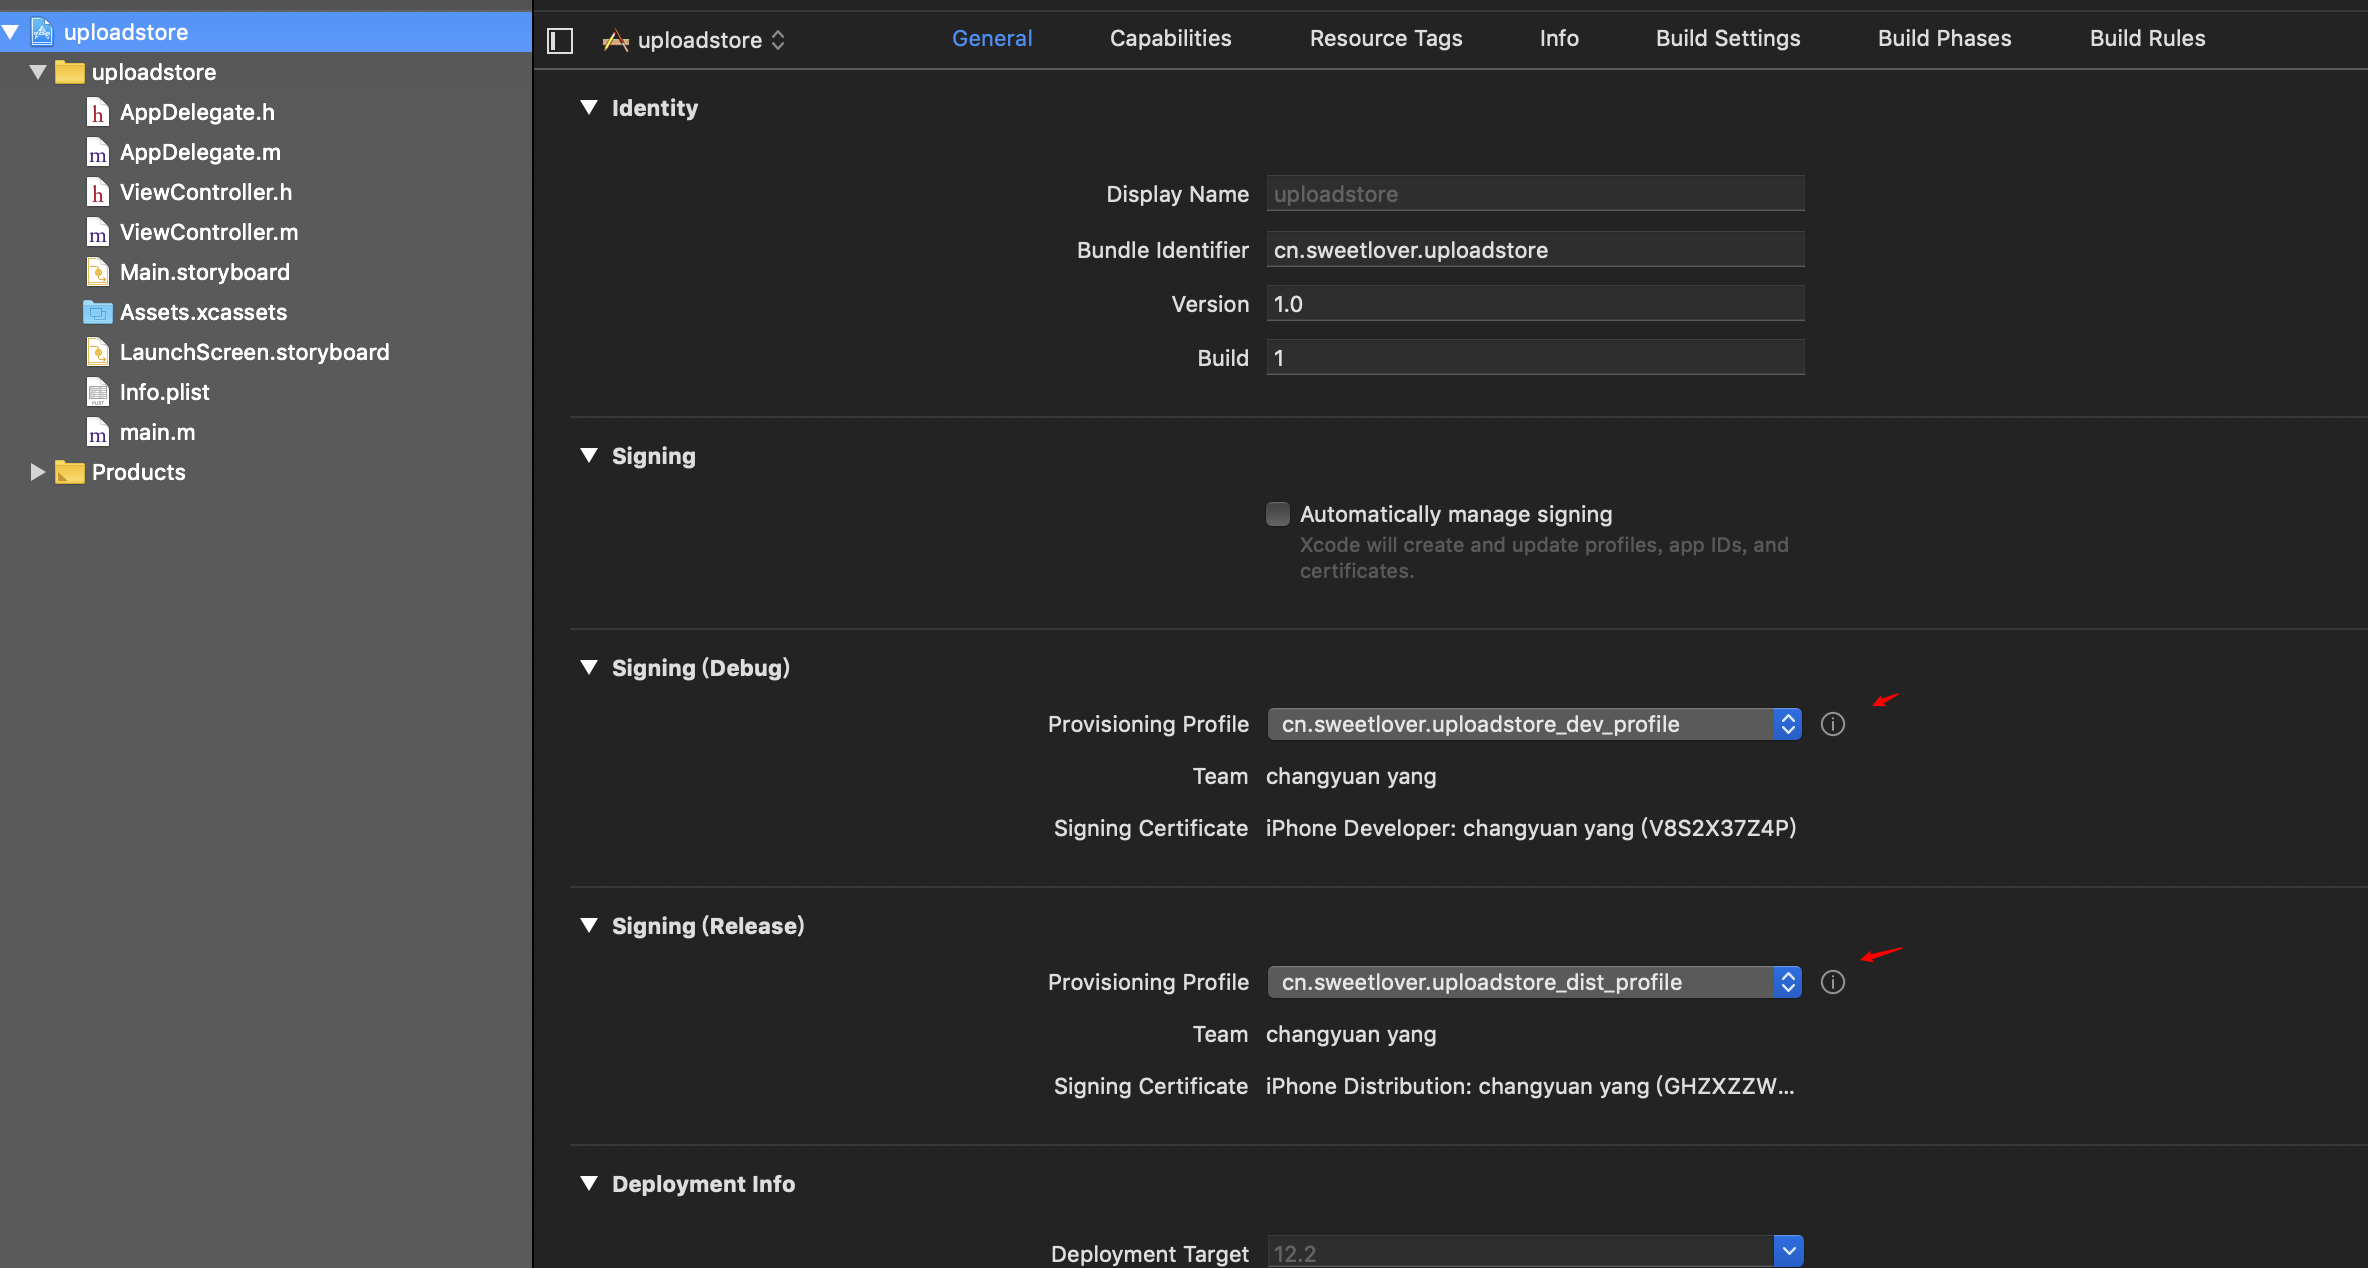Collapse the Signing (Debug) section
Viewport: 2368px width, 1268px height.
(x=589, y=667)
